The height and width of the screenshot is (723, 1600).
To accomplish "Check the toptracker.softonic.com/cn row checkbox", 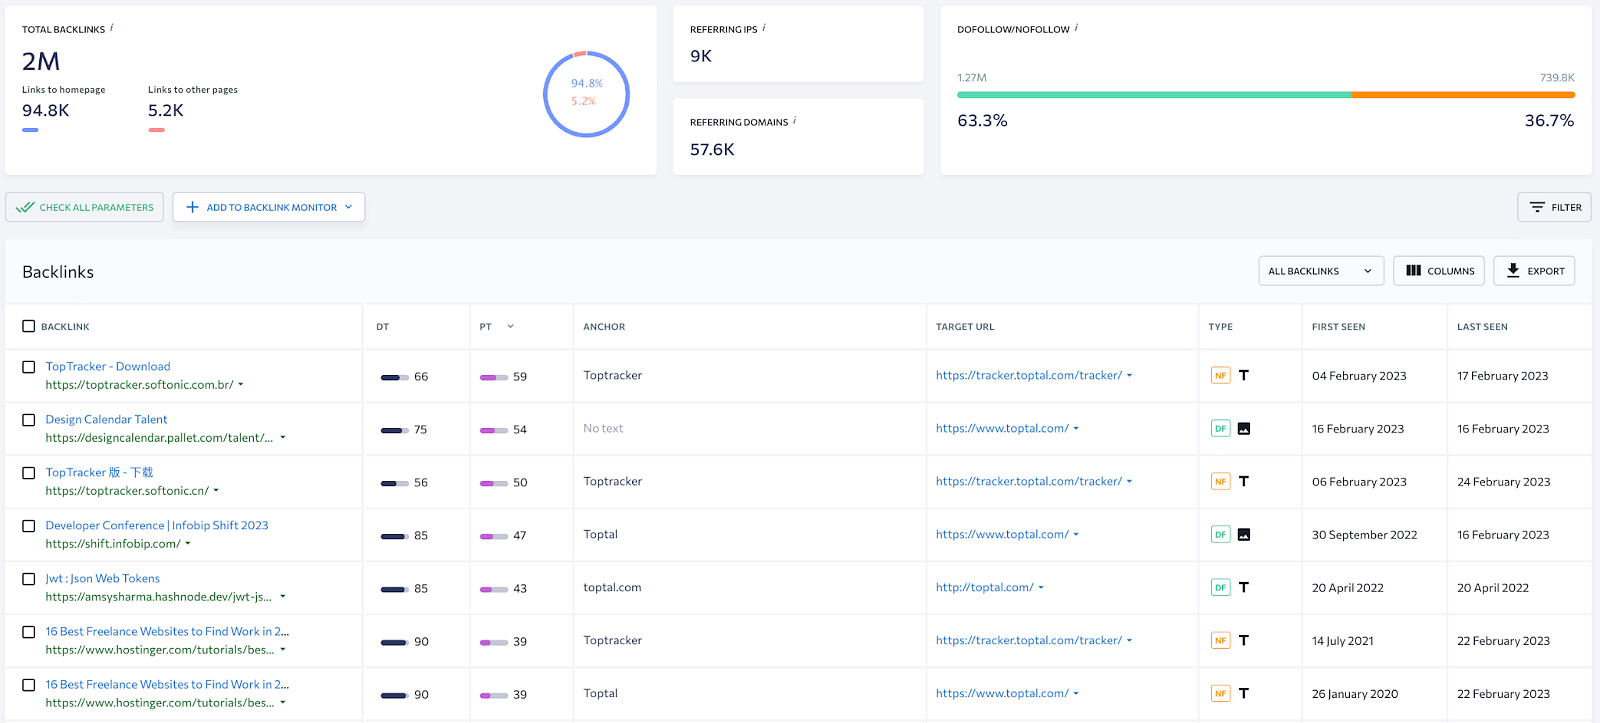I will pos(29,473).
